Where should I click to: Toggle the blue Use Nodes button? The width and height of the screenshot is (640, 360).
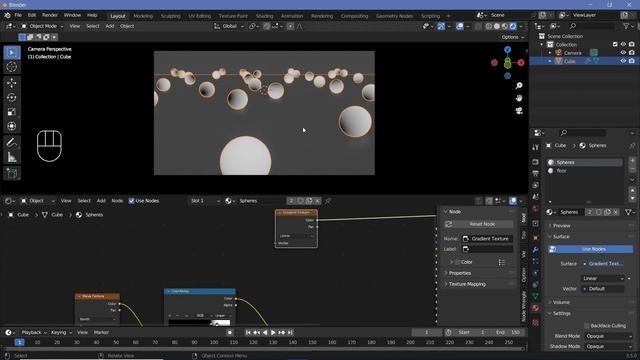pos(591,249)
